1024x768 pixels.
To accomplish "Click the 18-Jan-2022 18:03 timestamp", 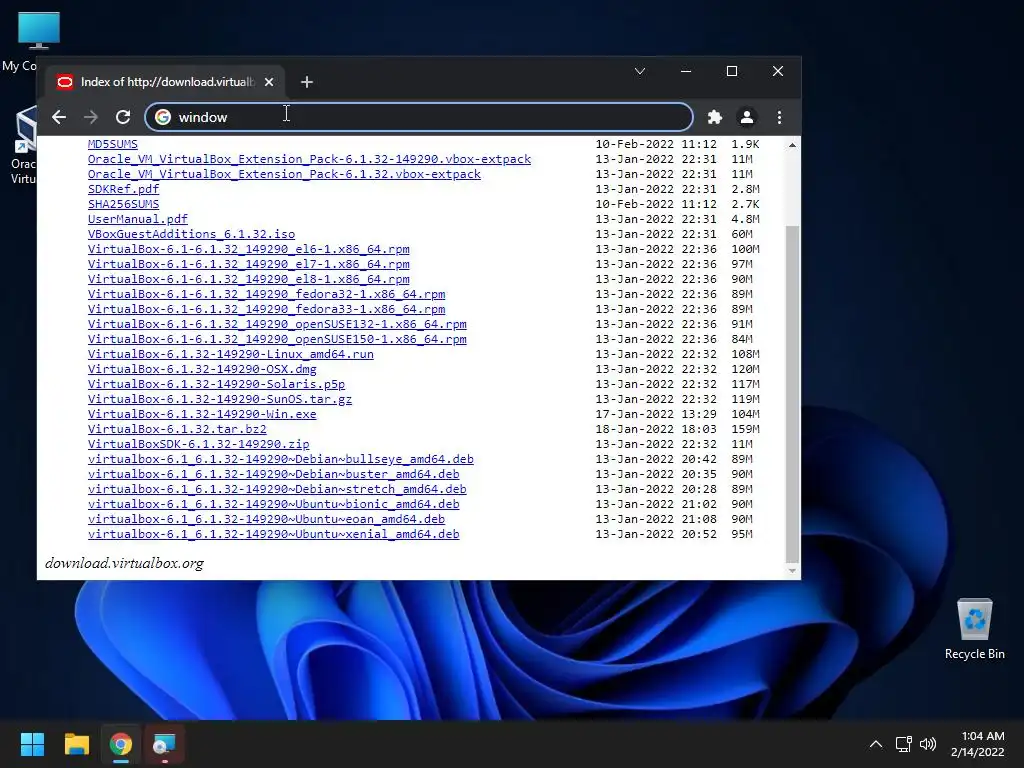I will (x=656, y=429).
